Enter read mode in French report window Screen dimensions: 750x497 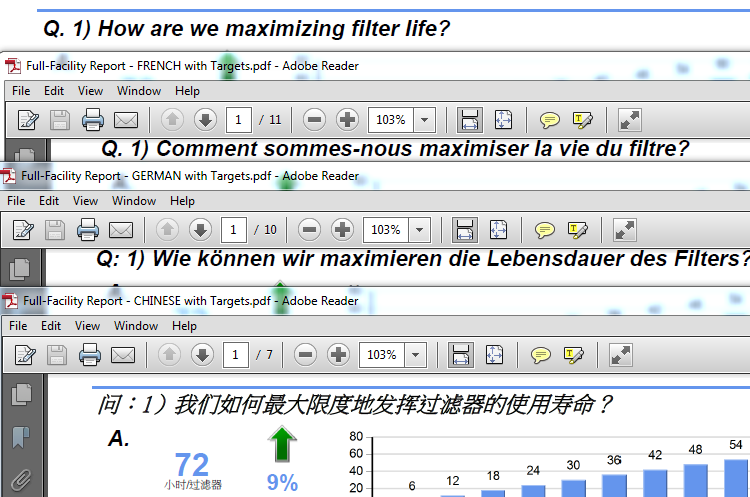[x=629, y=120]
